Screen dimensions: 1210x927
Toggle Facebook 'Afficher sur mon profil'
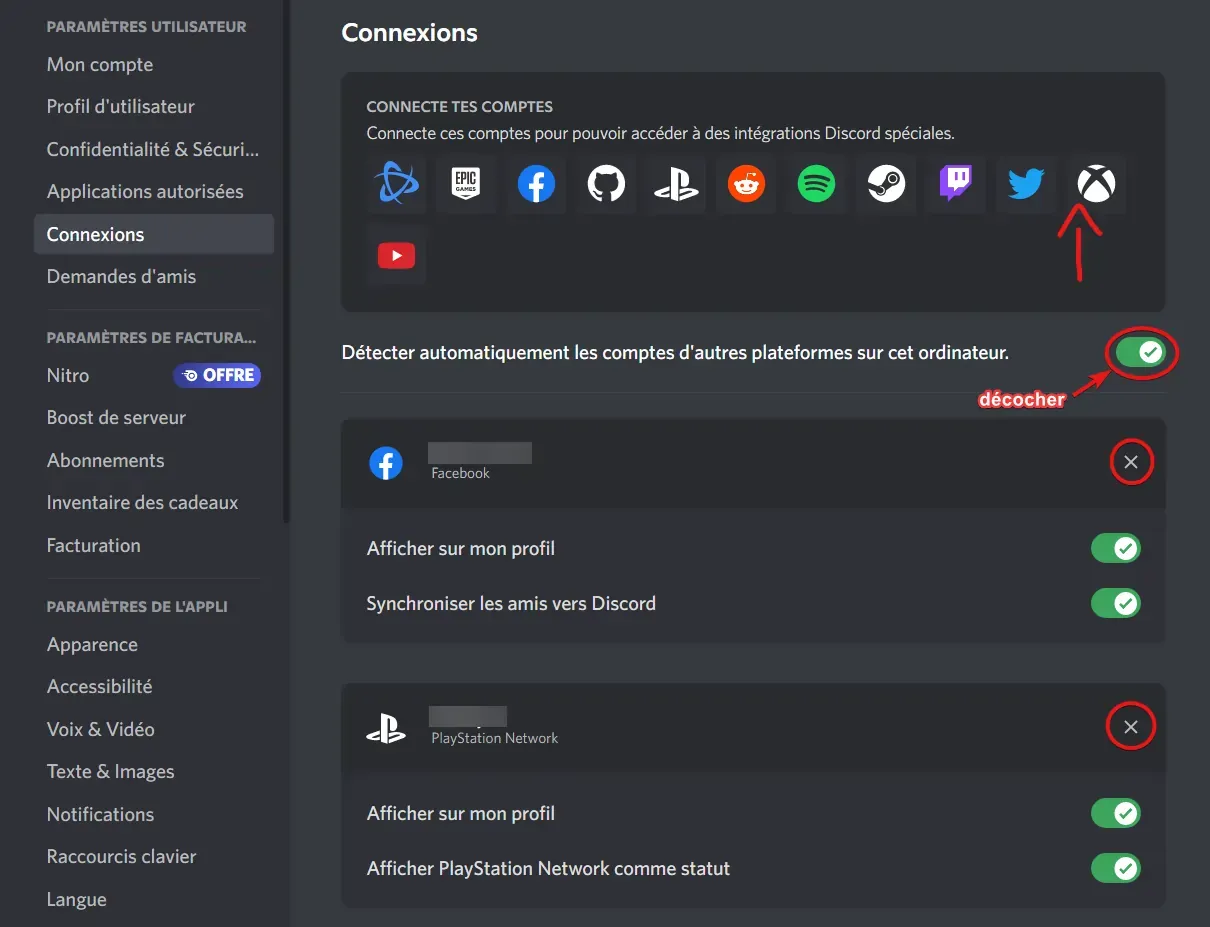(x=1115, y=548)
